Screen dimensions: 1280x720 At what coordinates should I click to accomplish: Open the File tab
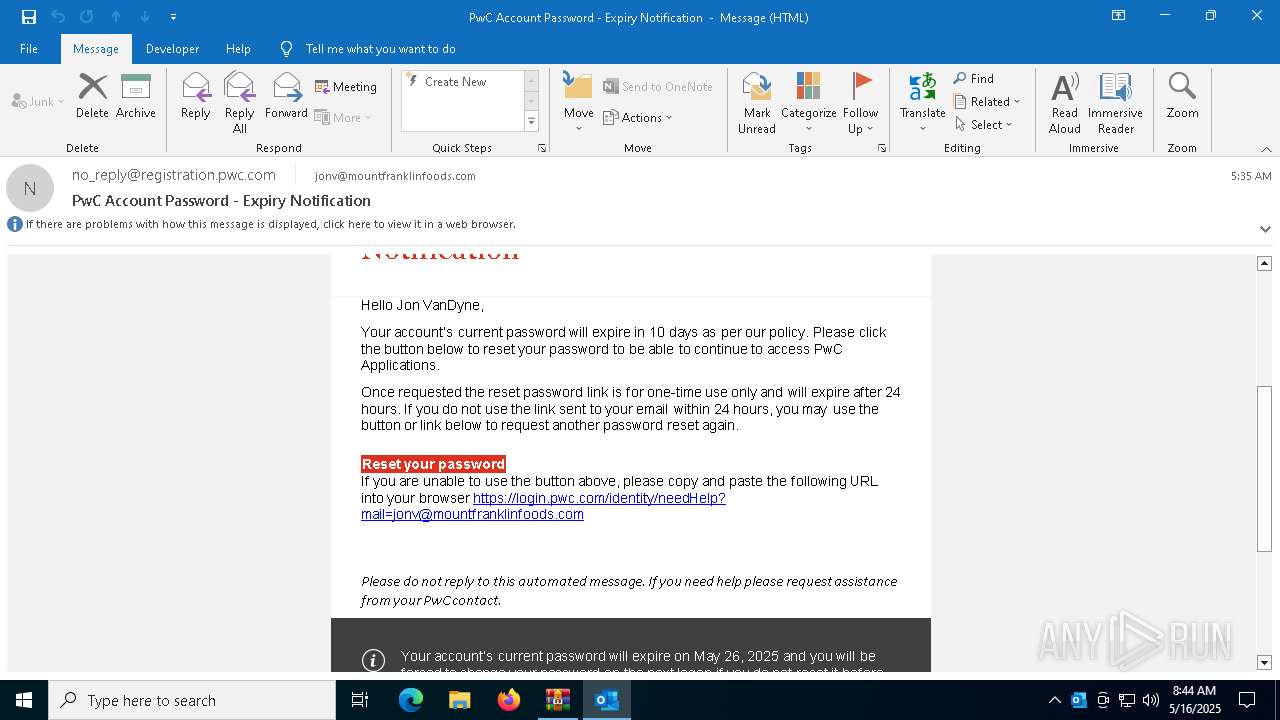pos(29,48)
